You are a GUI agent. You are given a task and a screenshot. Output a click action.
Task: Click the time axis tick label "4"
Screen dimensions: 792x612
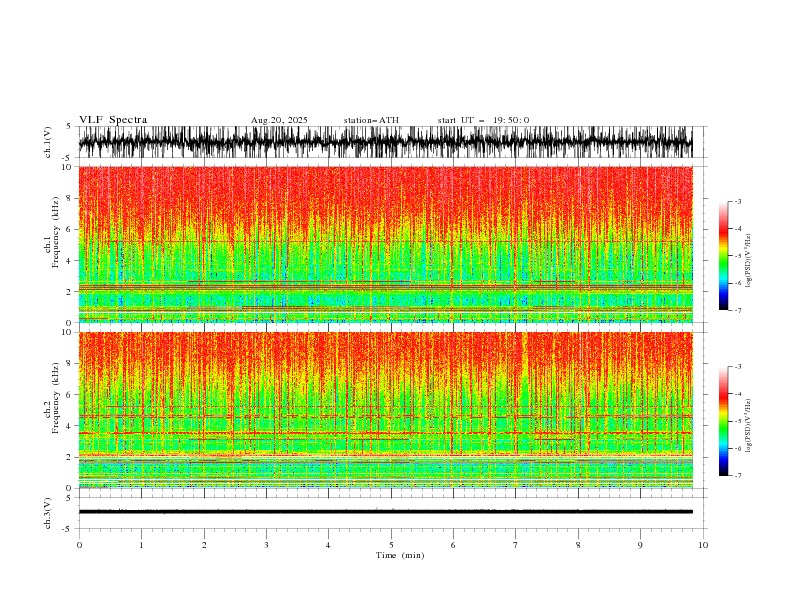pos(328,545)
